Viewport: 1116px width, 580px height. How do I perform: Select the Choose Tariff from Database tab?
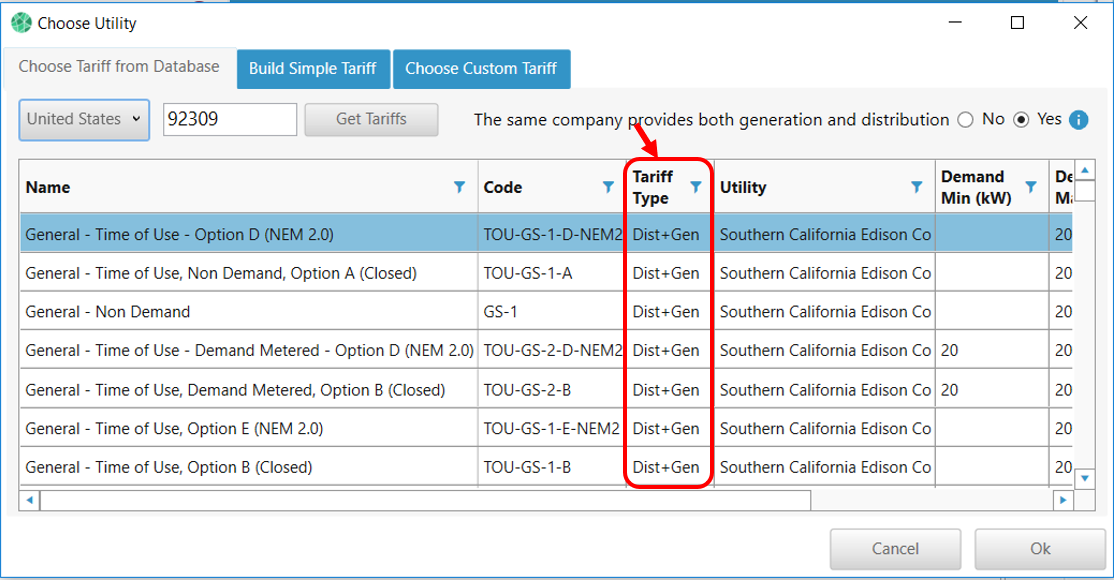(x=119, y=67)
